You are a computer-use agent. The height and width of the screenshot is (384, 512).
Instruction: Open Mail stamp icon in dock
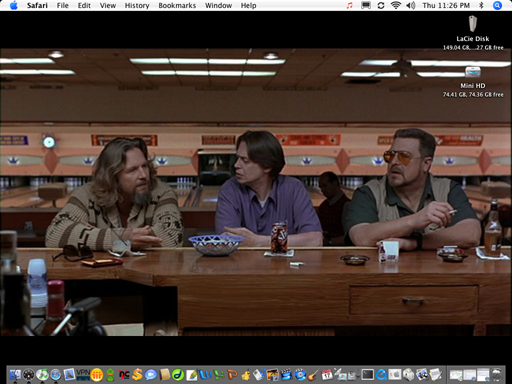tap(69, 375)
